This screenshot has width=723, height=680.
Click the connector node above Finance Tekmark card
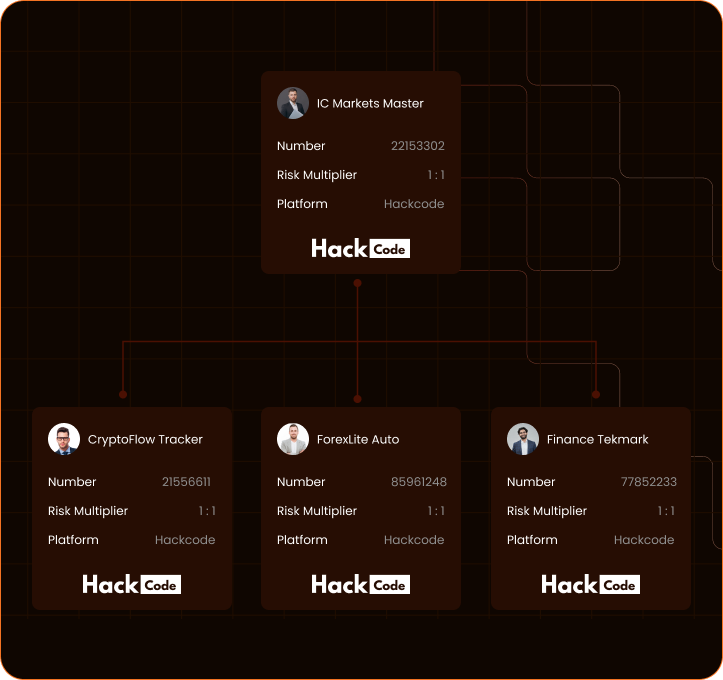pyautogui.click(x=596, y=394)
